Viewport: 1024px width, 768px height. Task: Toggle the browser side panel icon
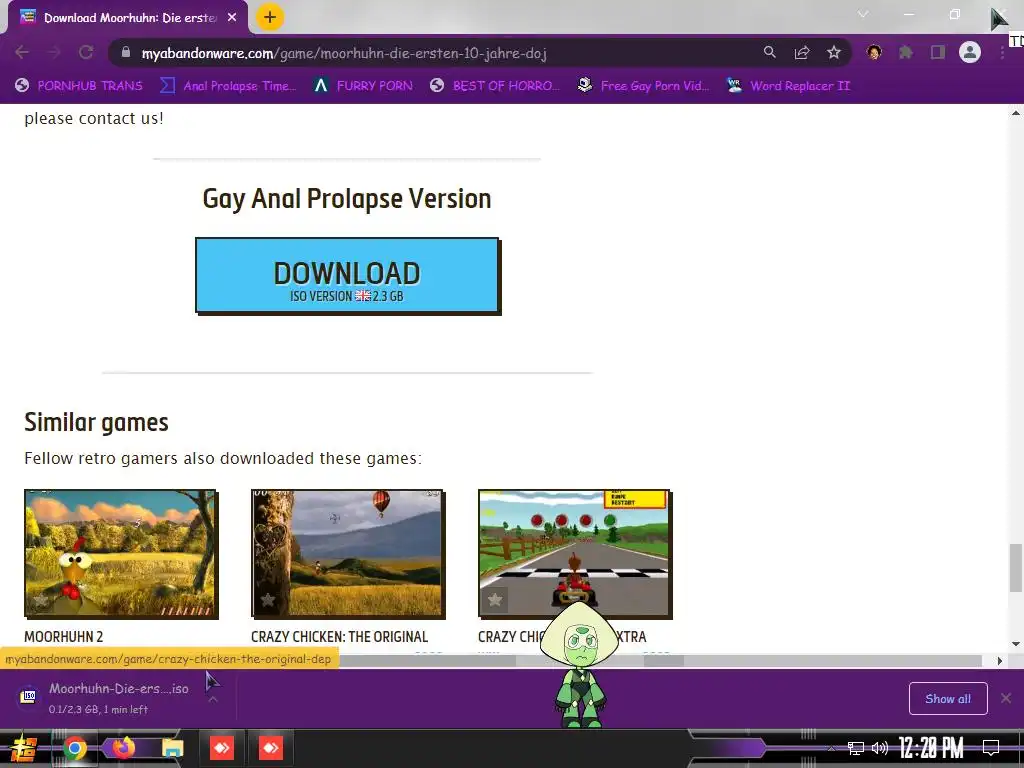[x=938, y=52]
